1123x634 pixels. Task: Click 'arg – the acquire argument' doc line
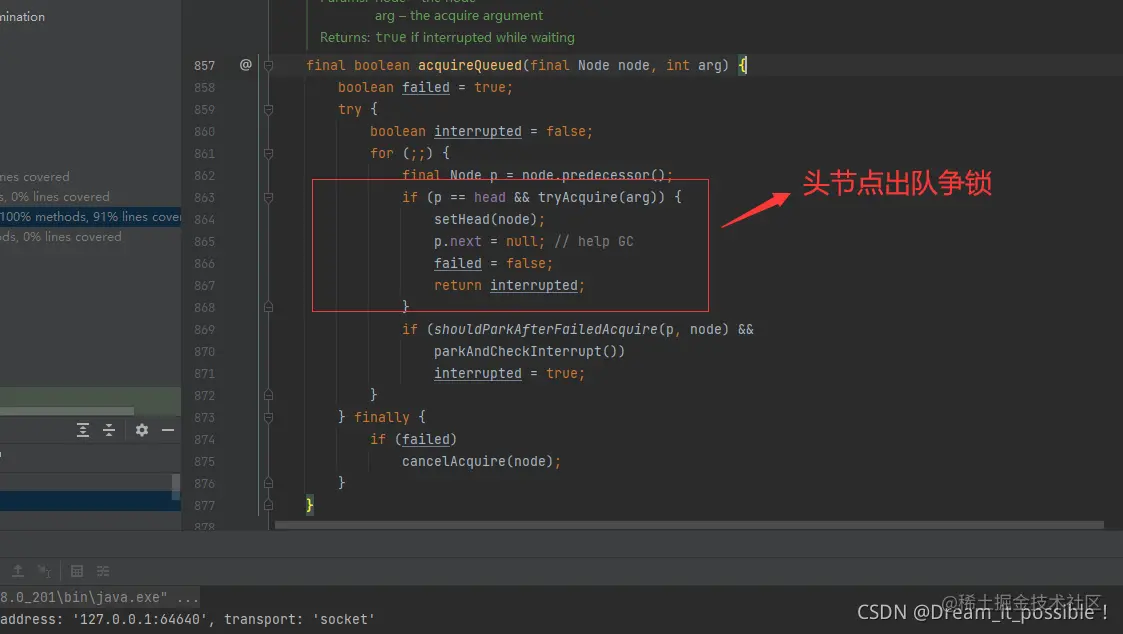[x=459, y=16]
